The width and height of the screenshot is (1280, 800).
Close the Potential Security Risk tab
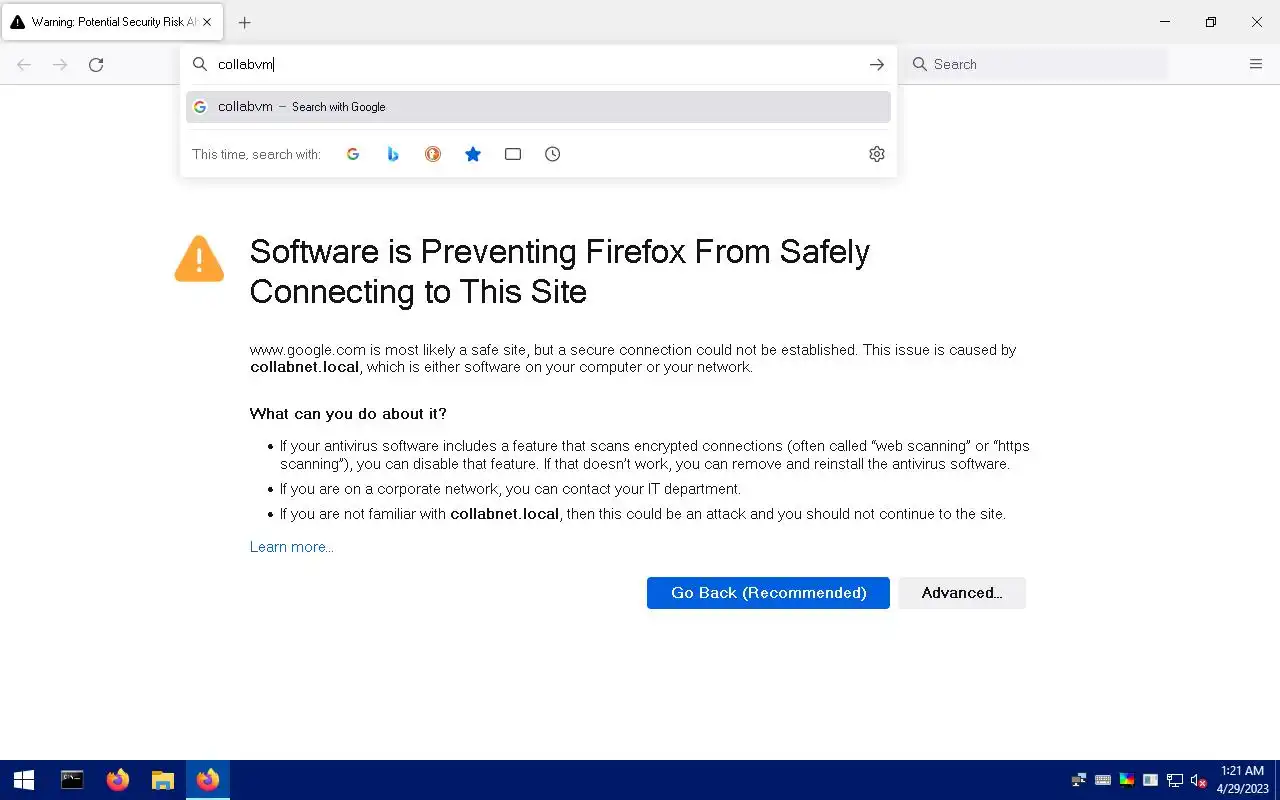coord(207,22)
